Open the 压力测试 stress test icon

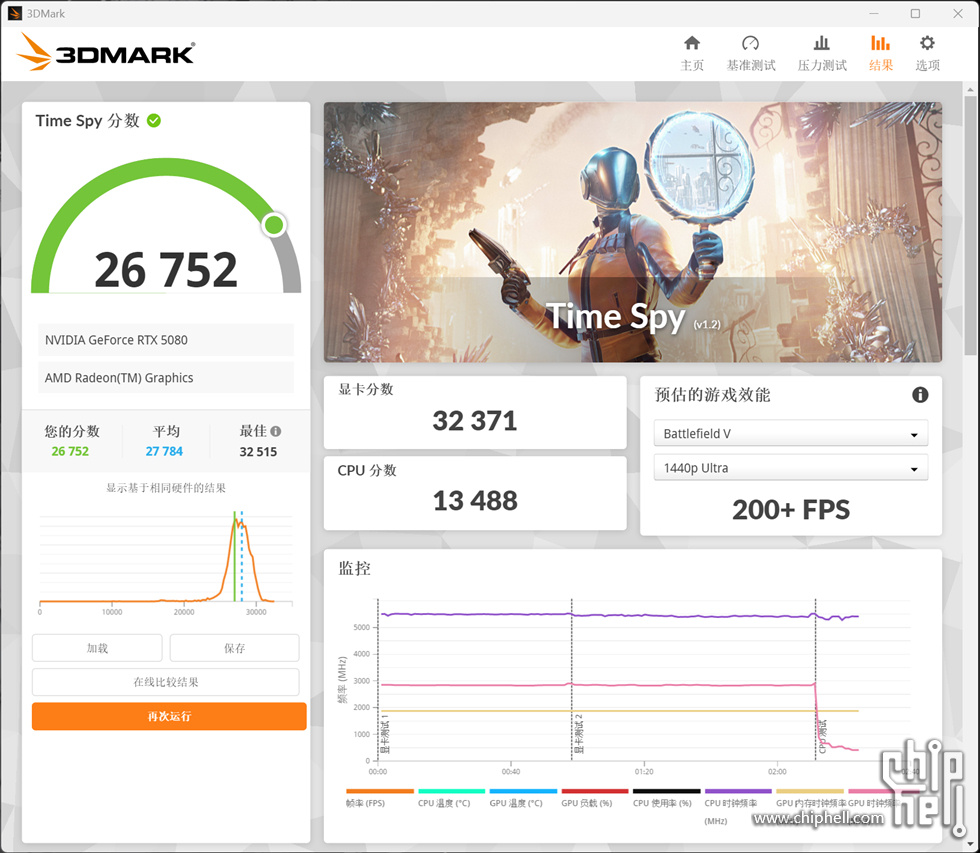pyautogui.click(x=821, y=43)
